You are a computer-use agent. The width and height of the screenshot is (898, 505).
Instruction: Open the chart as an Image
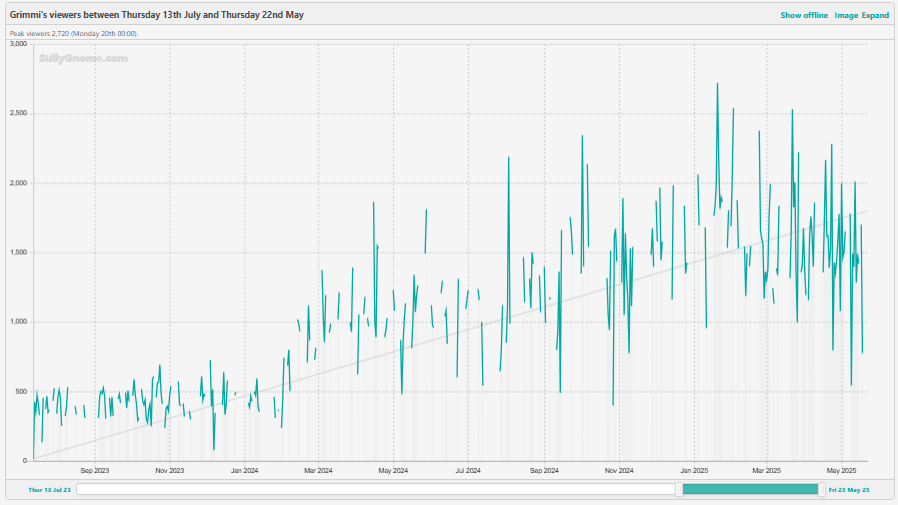846,15
